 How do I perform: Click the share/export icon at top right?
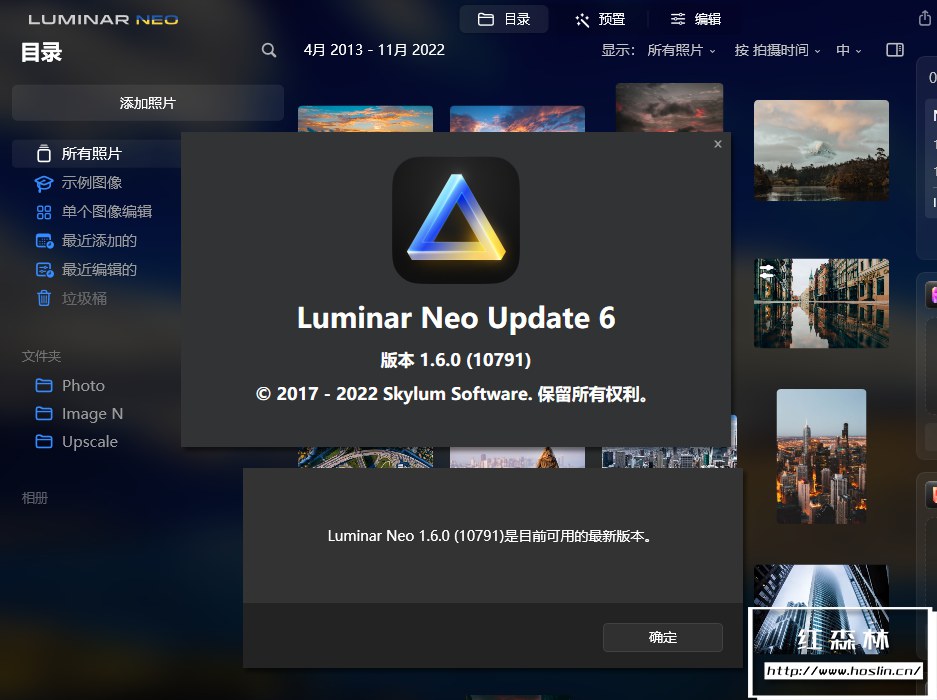pos(924,19)
